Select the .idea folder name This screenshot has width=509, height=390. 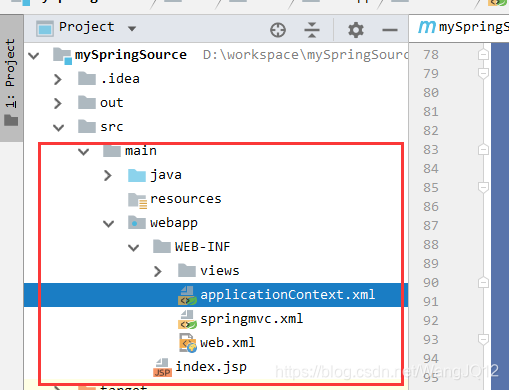coord(120,79)
